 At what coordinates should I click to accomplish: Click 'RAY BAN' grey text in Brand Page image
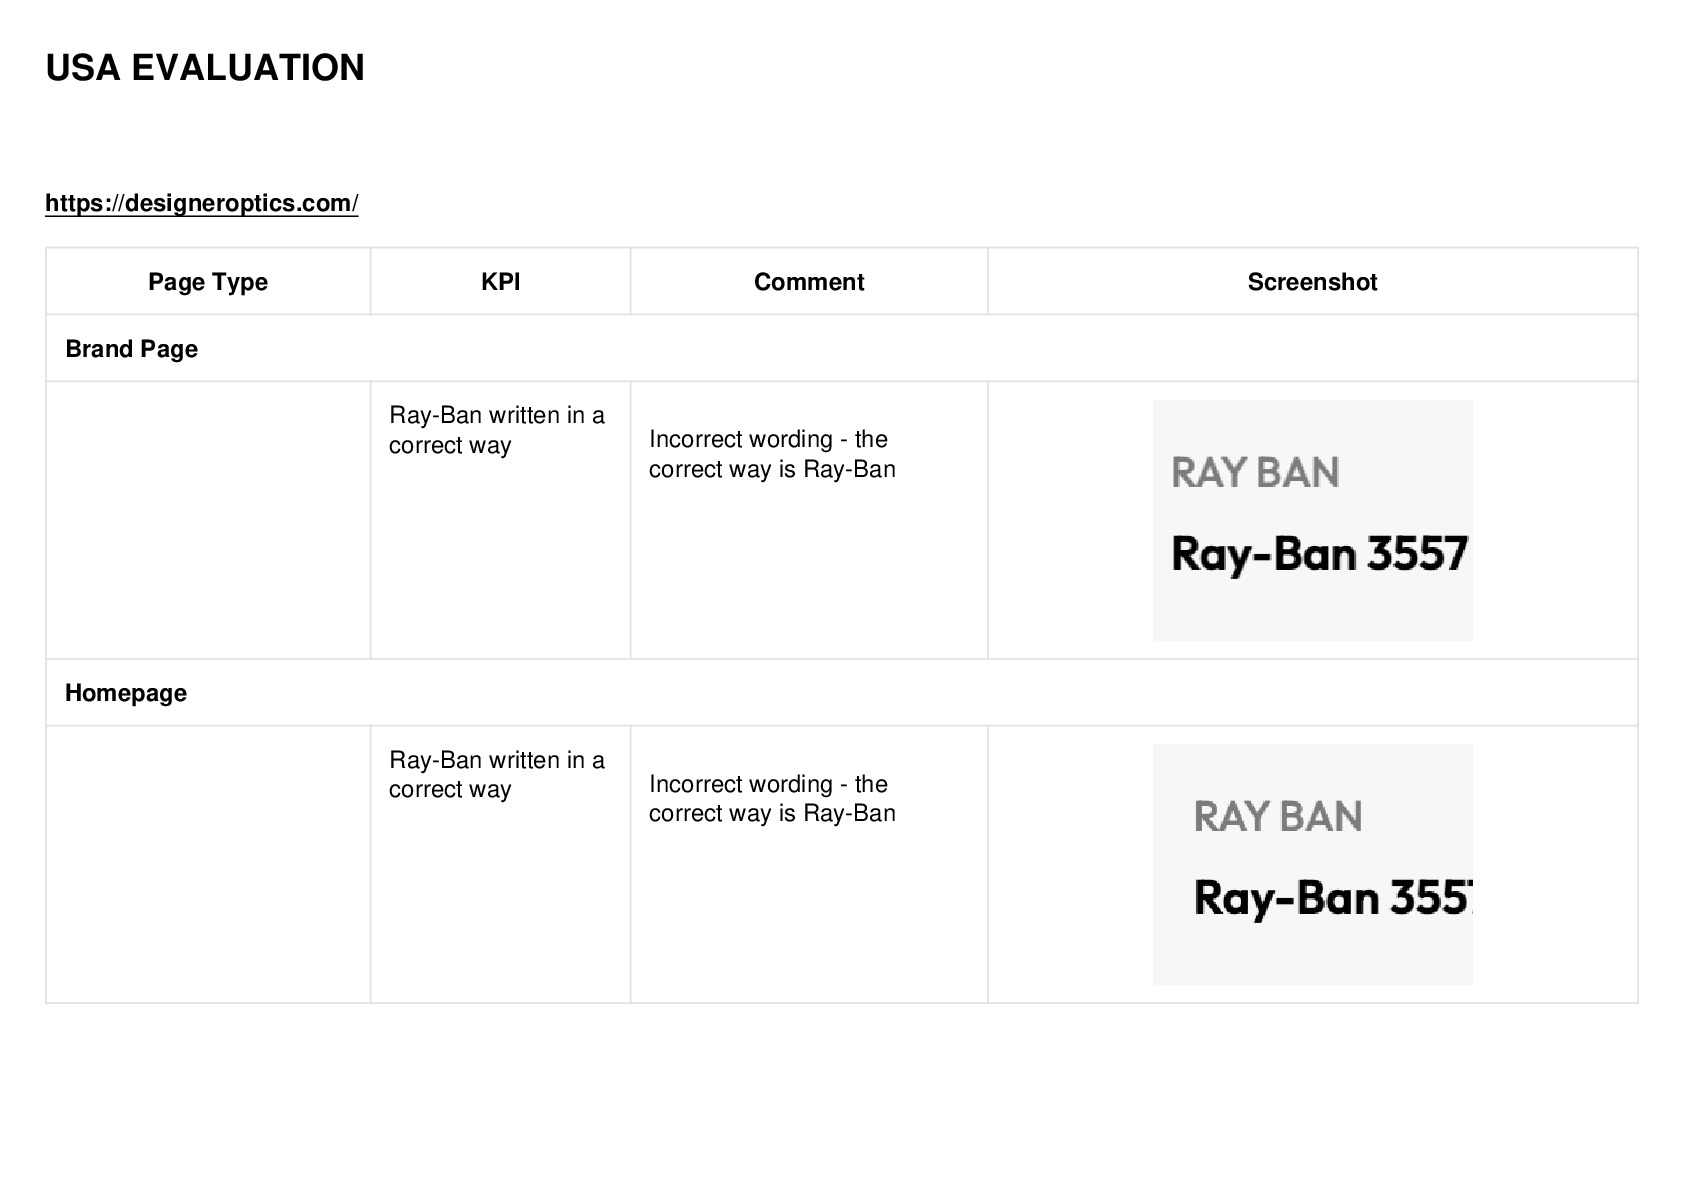point(1255,472)
